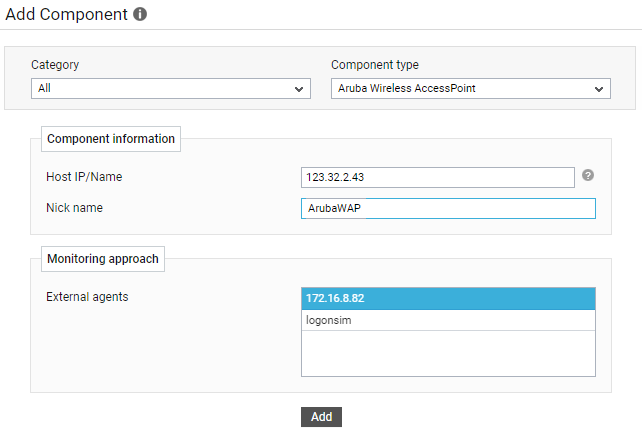Click the Monitoring approach section heading
This screenshot has width=642, height=435.
click(103, 259)
